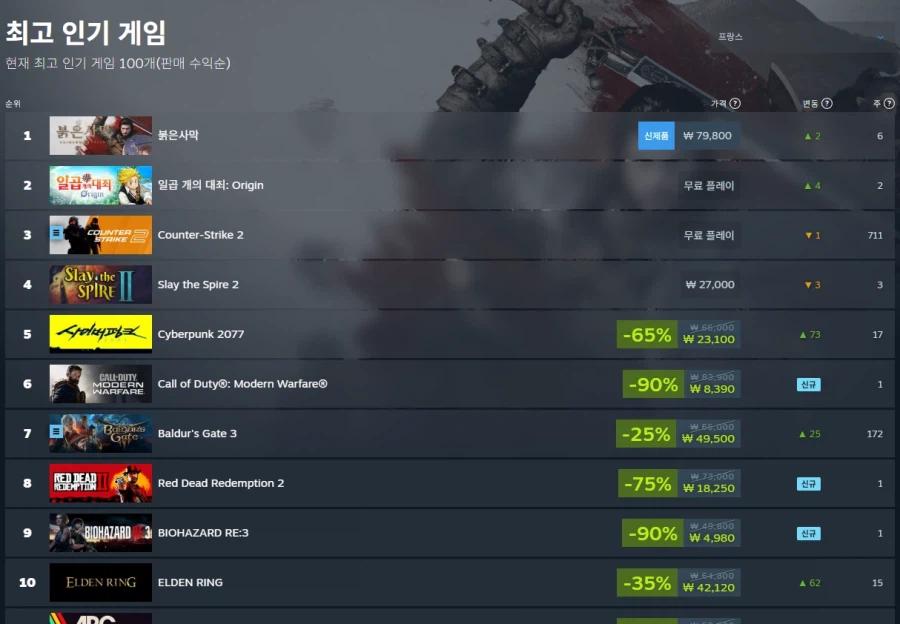Open the 프랑스 region dropdown
This screenshot has width=900, height=624.
pyautogui.click(x=800, y=37)
